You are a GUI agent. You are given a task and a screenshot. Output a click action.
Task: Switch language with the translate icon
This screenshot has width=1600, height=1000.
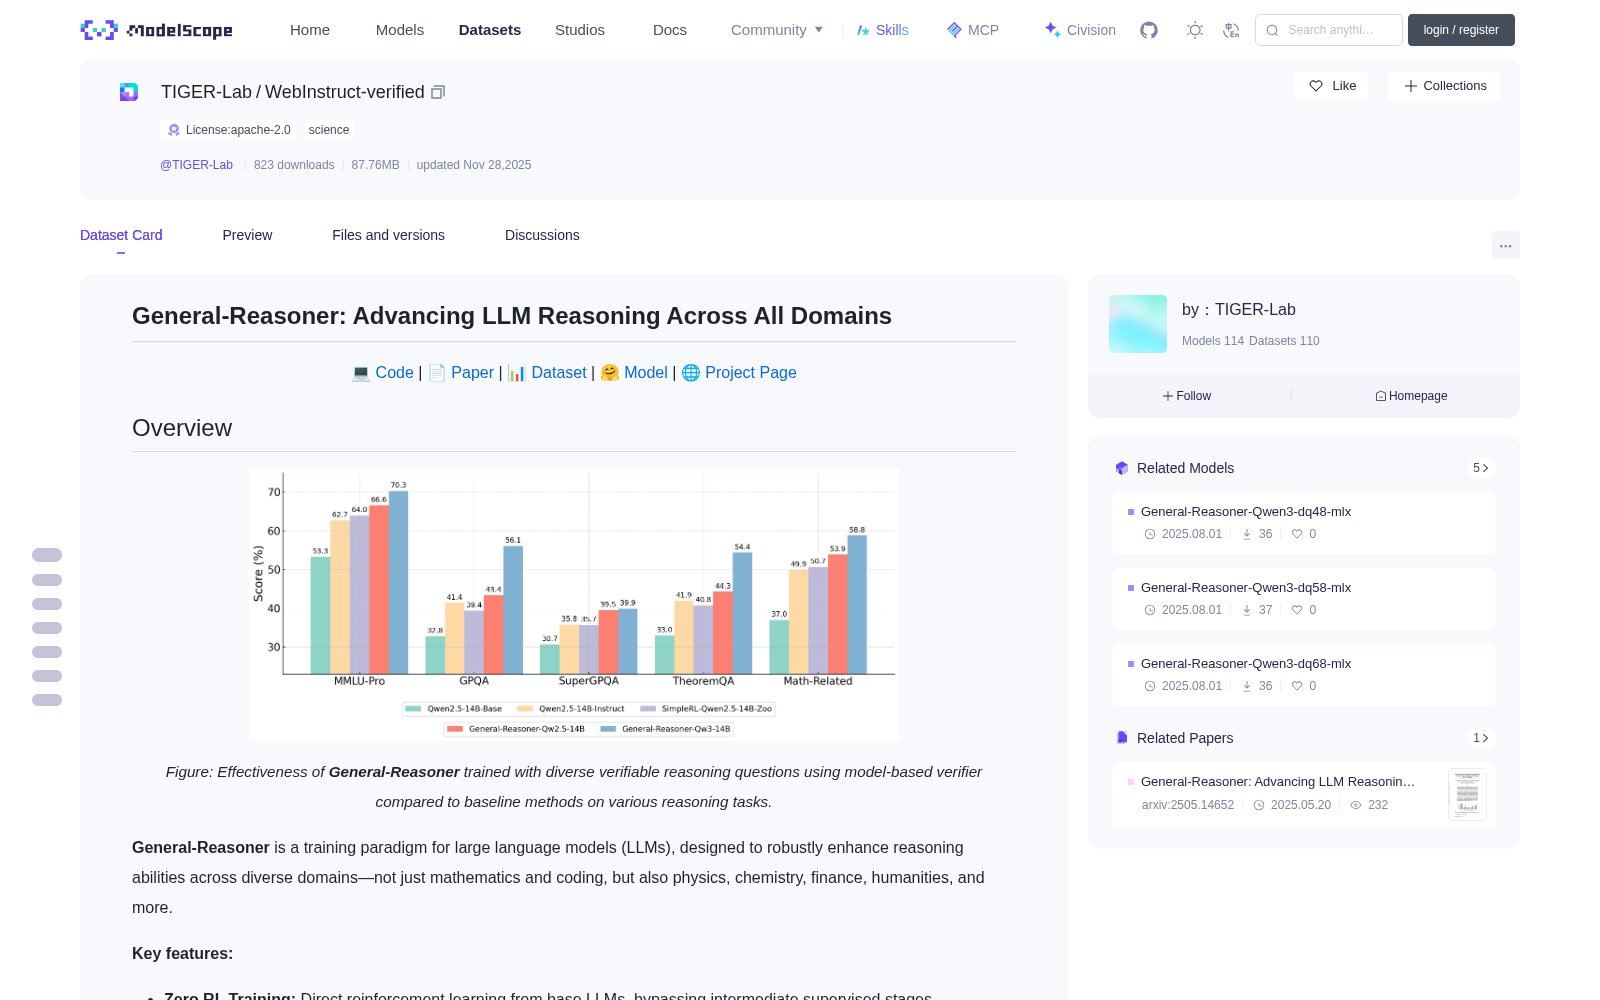point(1231,30)
